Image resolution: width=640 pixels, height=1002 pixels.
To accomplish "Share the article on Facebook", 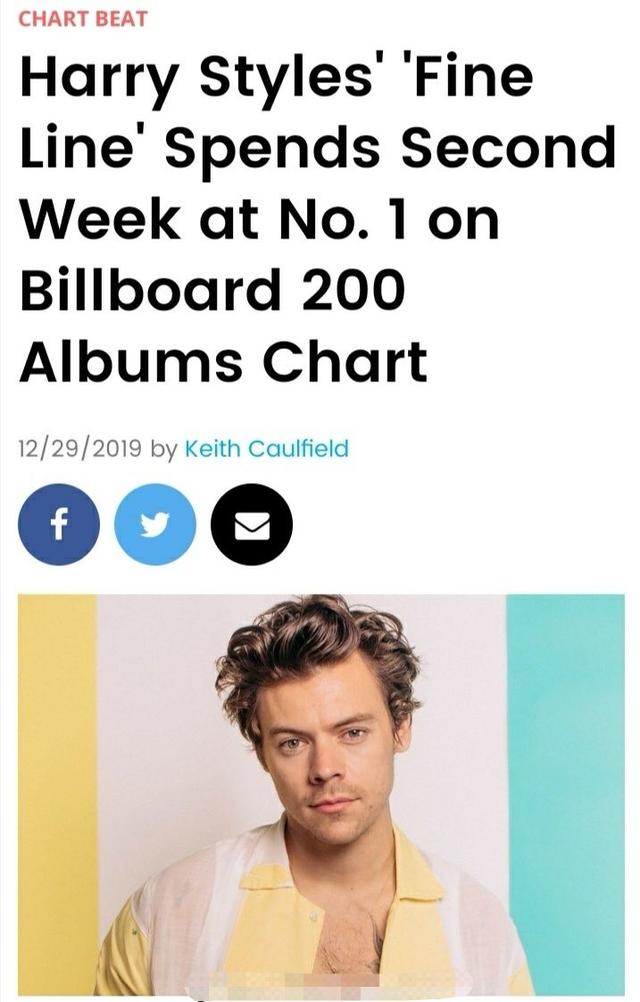I will point(59,525).
